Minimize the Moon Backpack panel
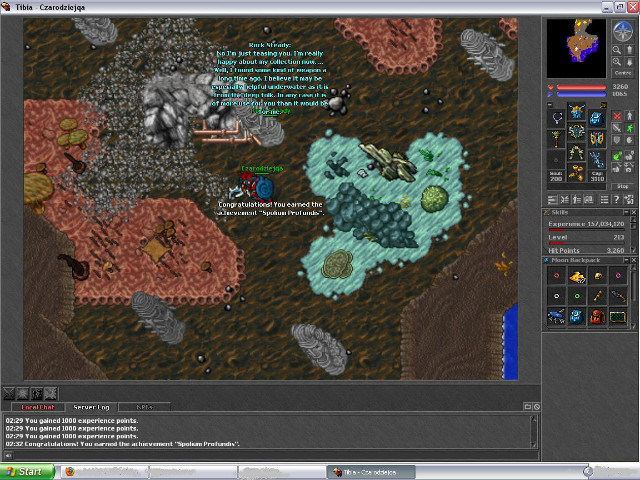640x480 pixels. tap(626, 260)
